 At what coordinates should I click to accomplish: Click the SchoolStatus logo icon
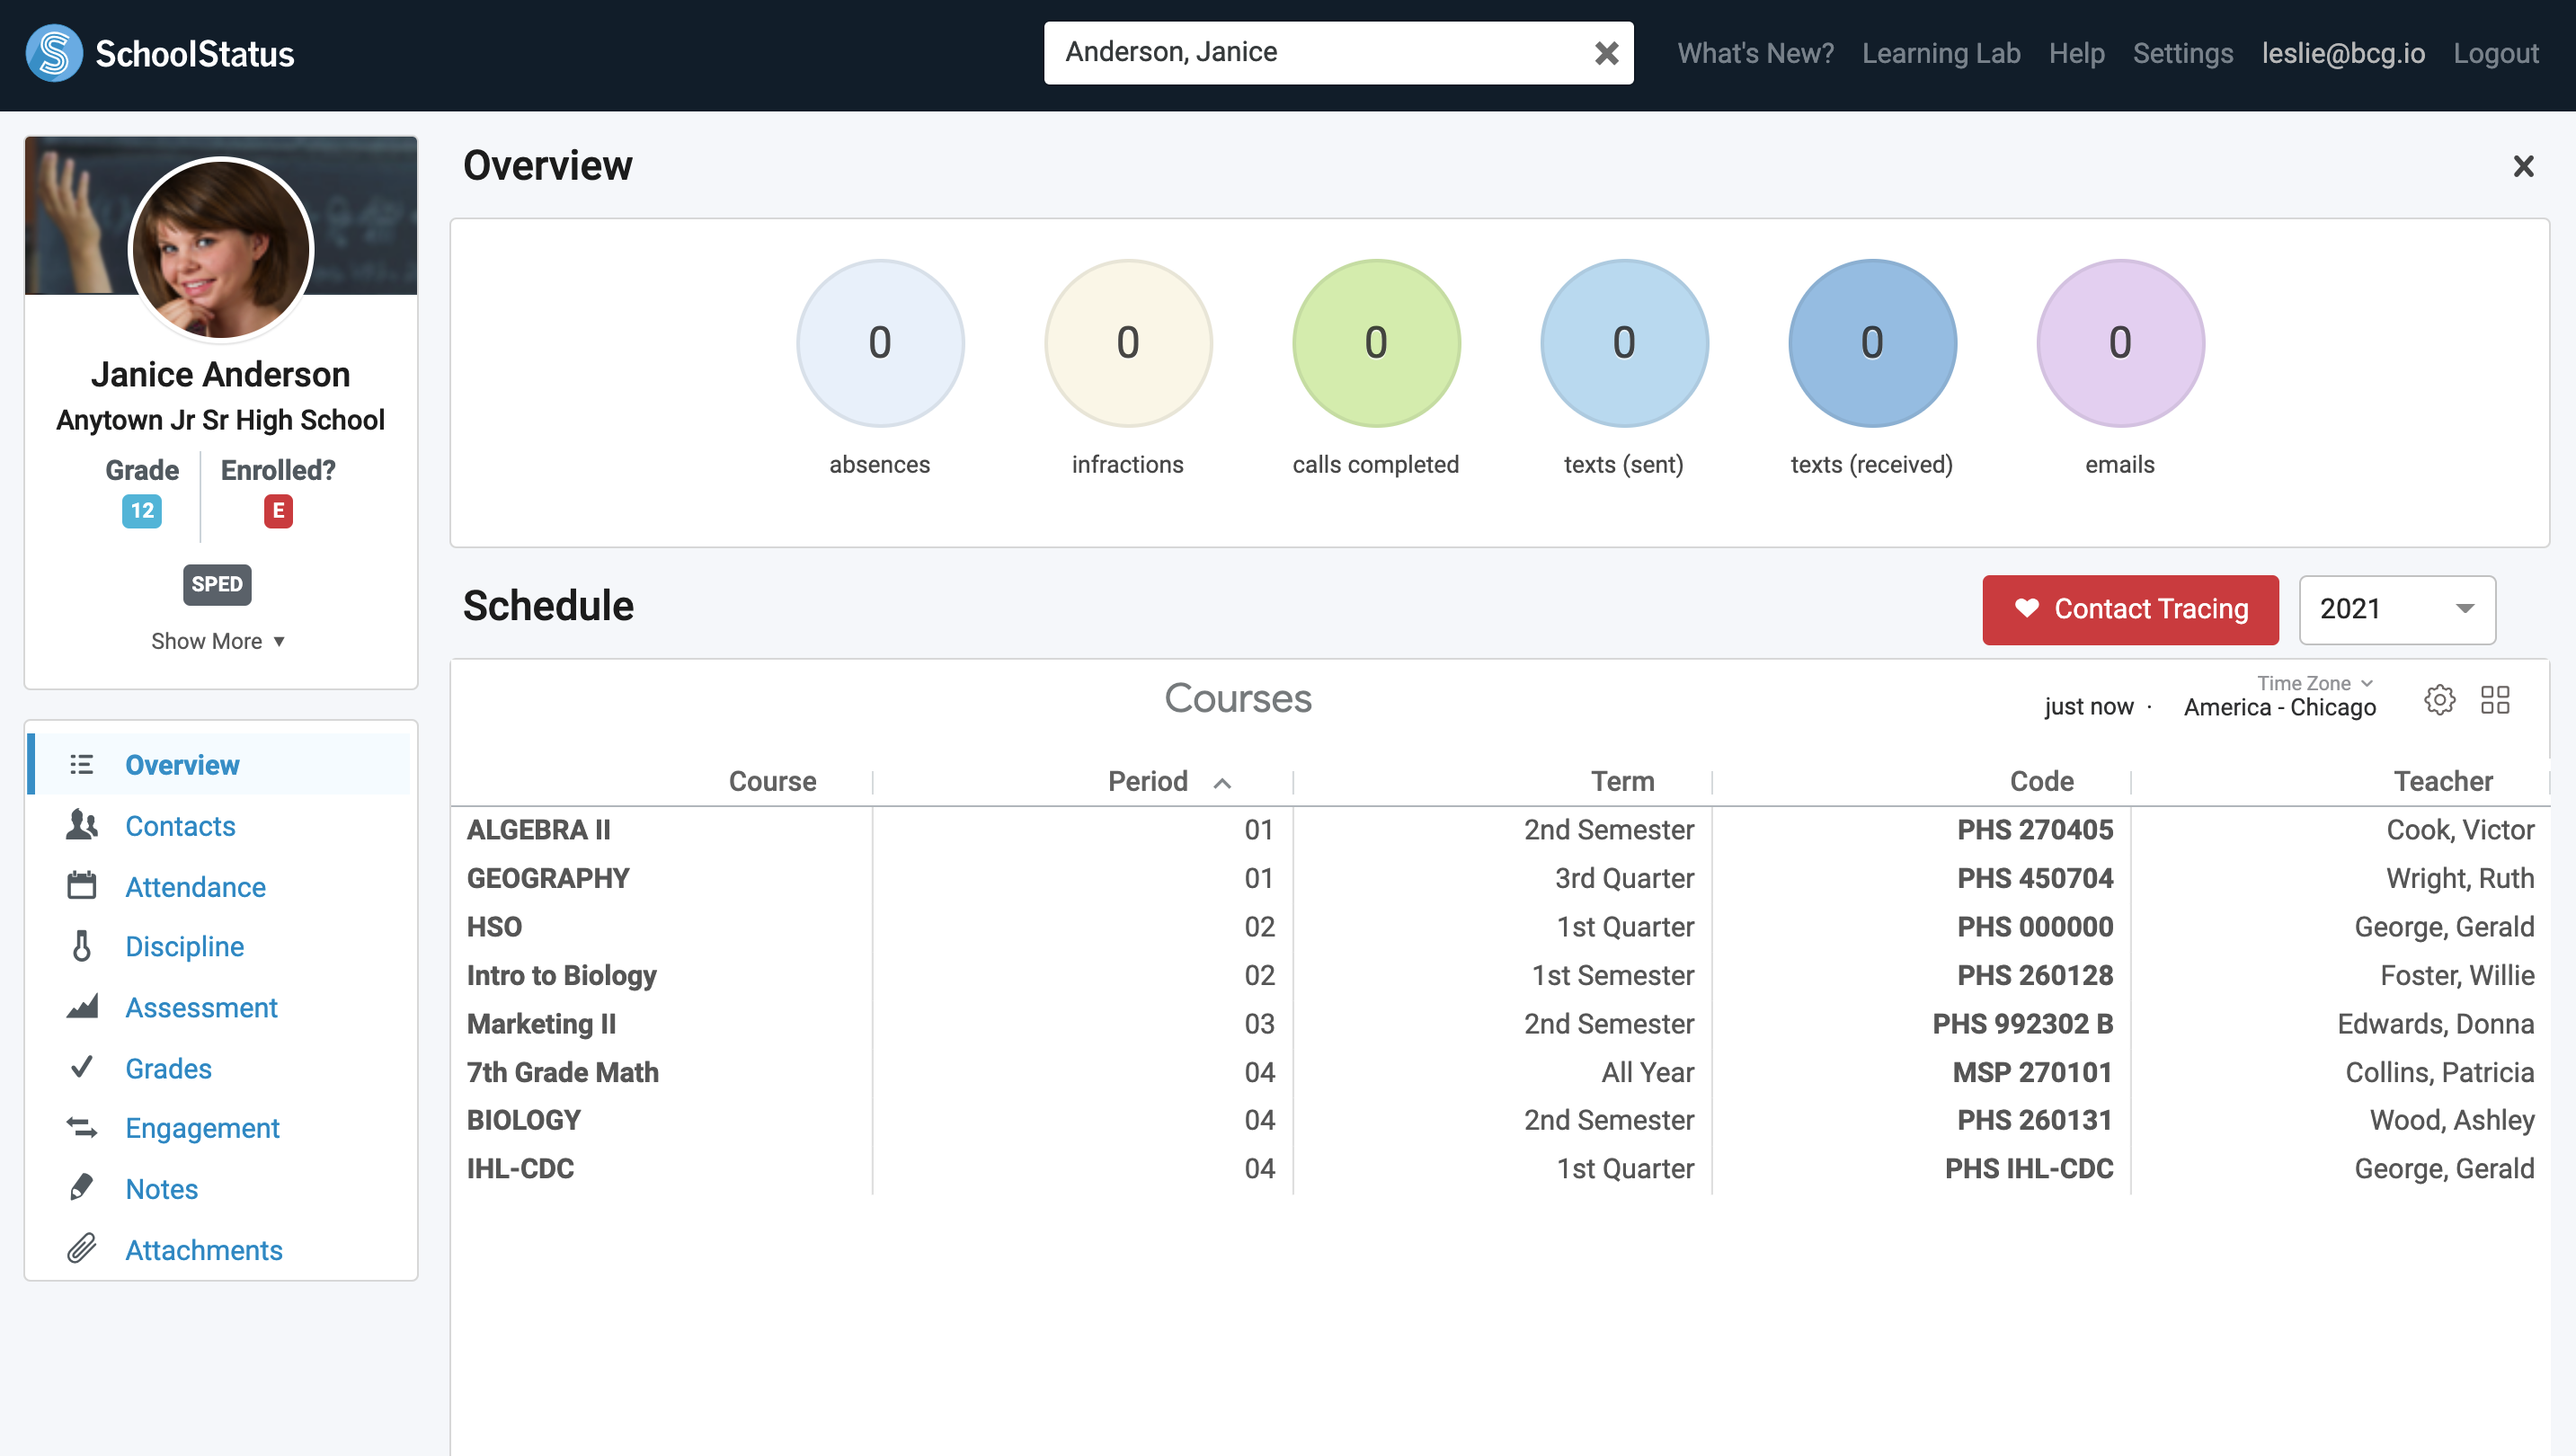pos(54,53)
